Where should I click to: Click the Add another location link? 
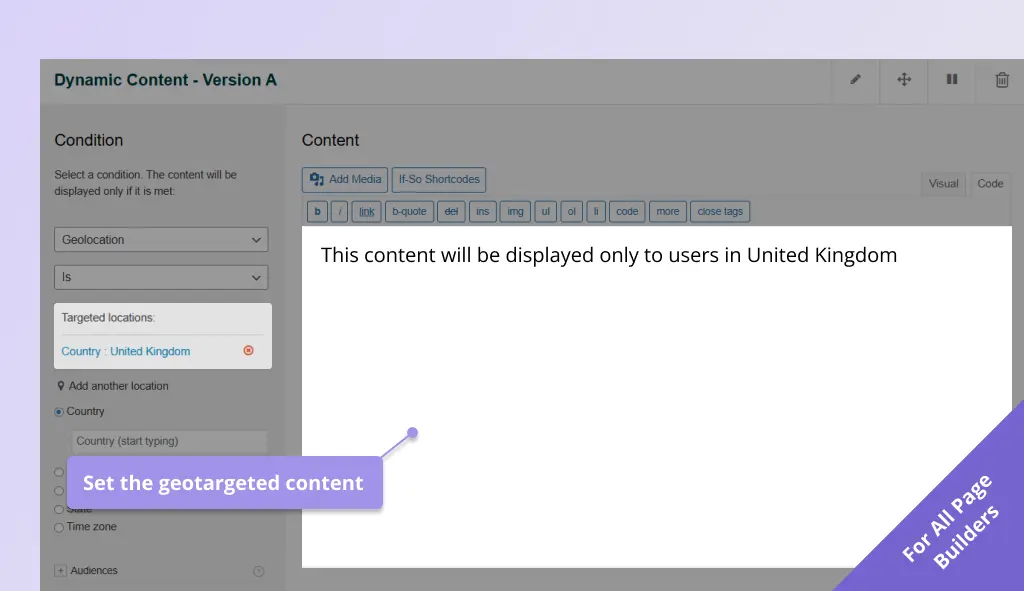point(119,385)
